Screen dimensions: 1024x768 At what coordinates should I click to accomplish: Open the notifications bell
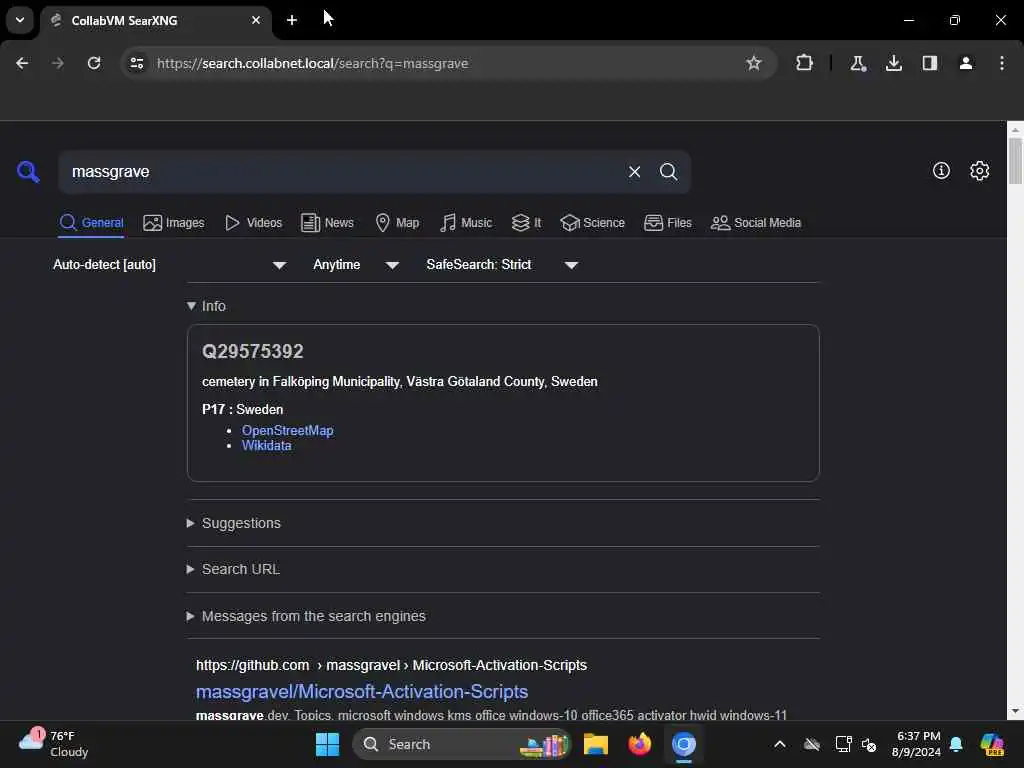[x=956, y=744]
